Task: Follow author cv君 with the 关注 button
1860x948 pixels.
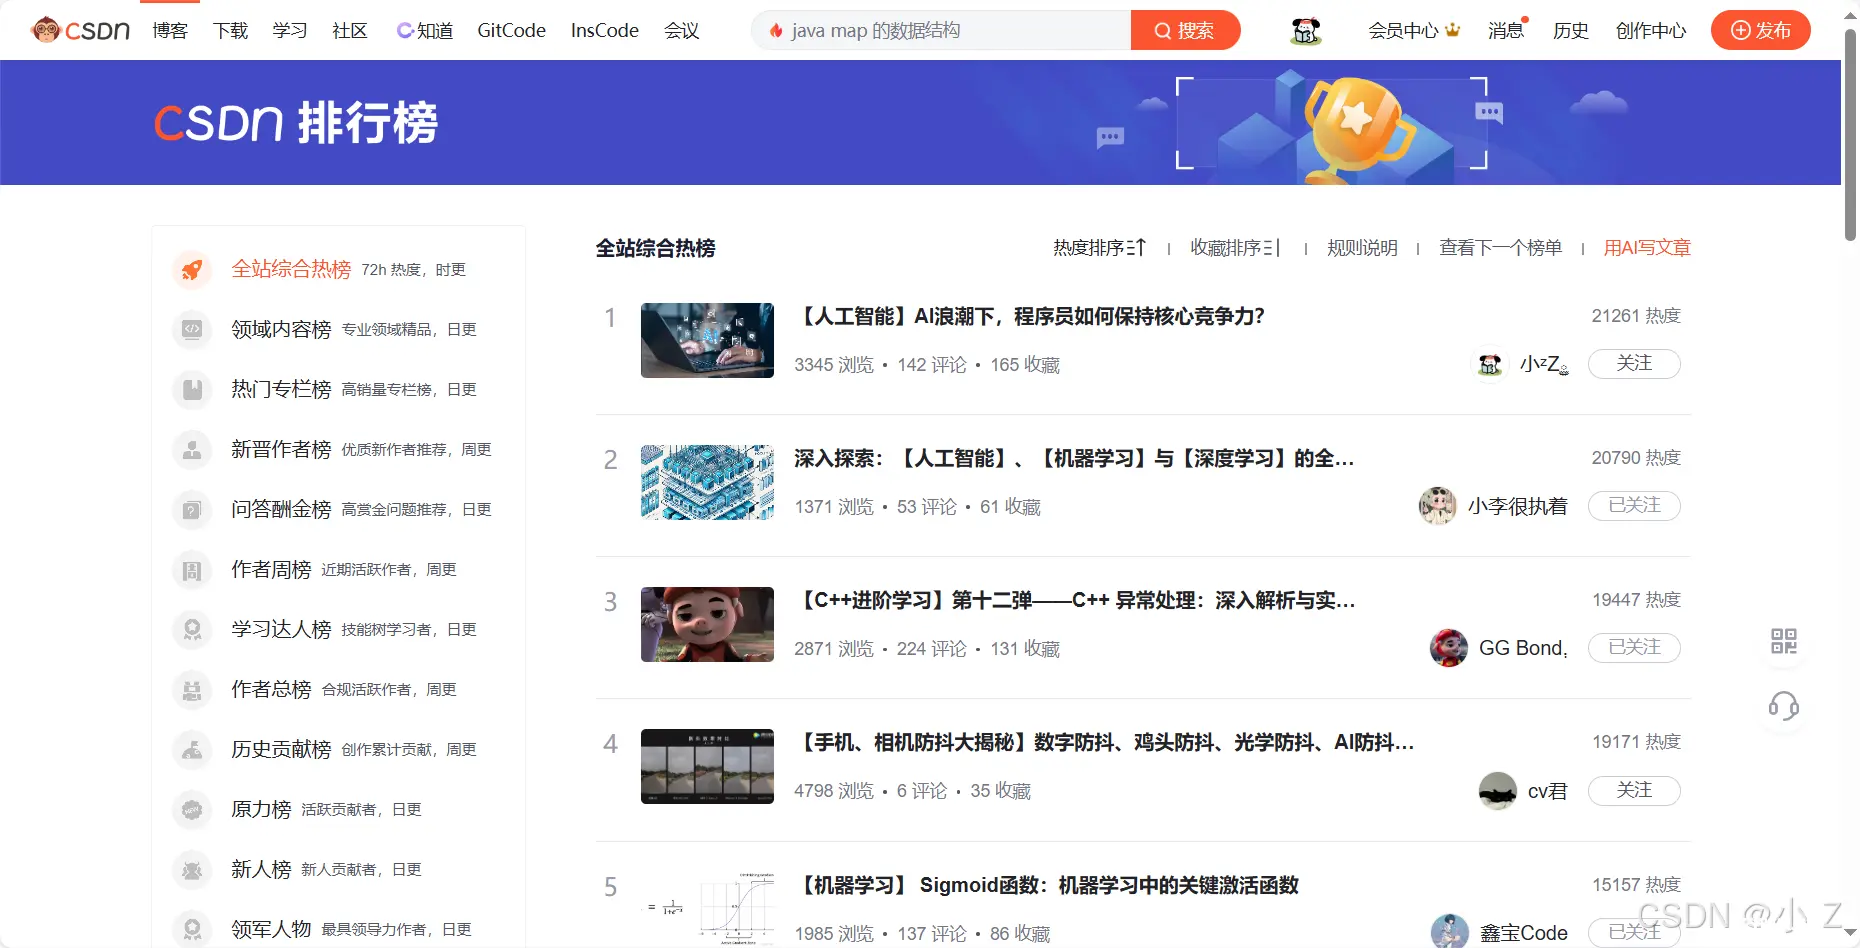Action: 1634,790
